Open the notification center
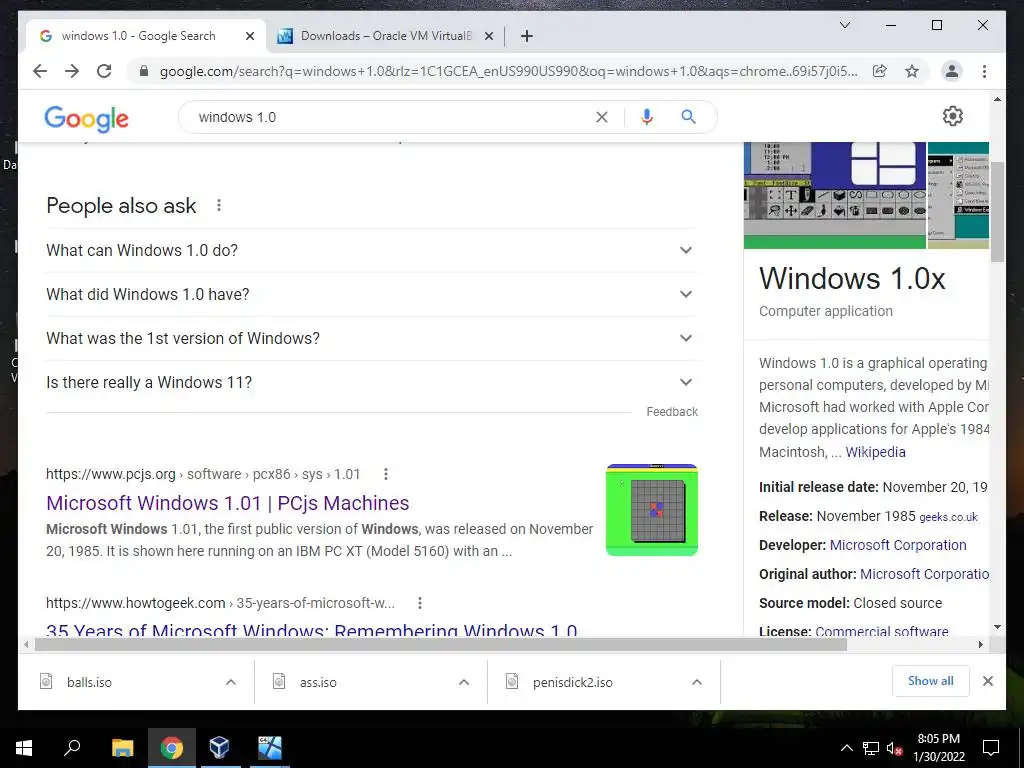 (x=991, y=748)
